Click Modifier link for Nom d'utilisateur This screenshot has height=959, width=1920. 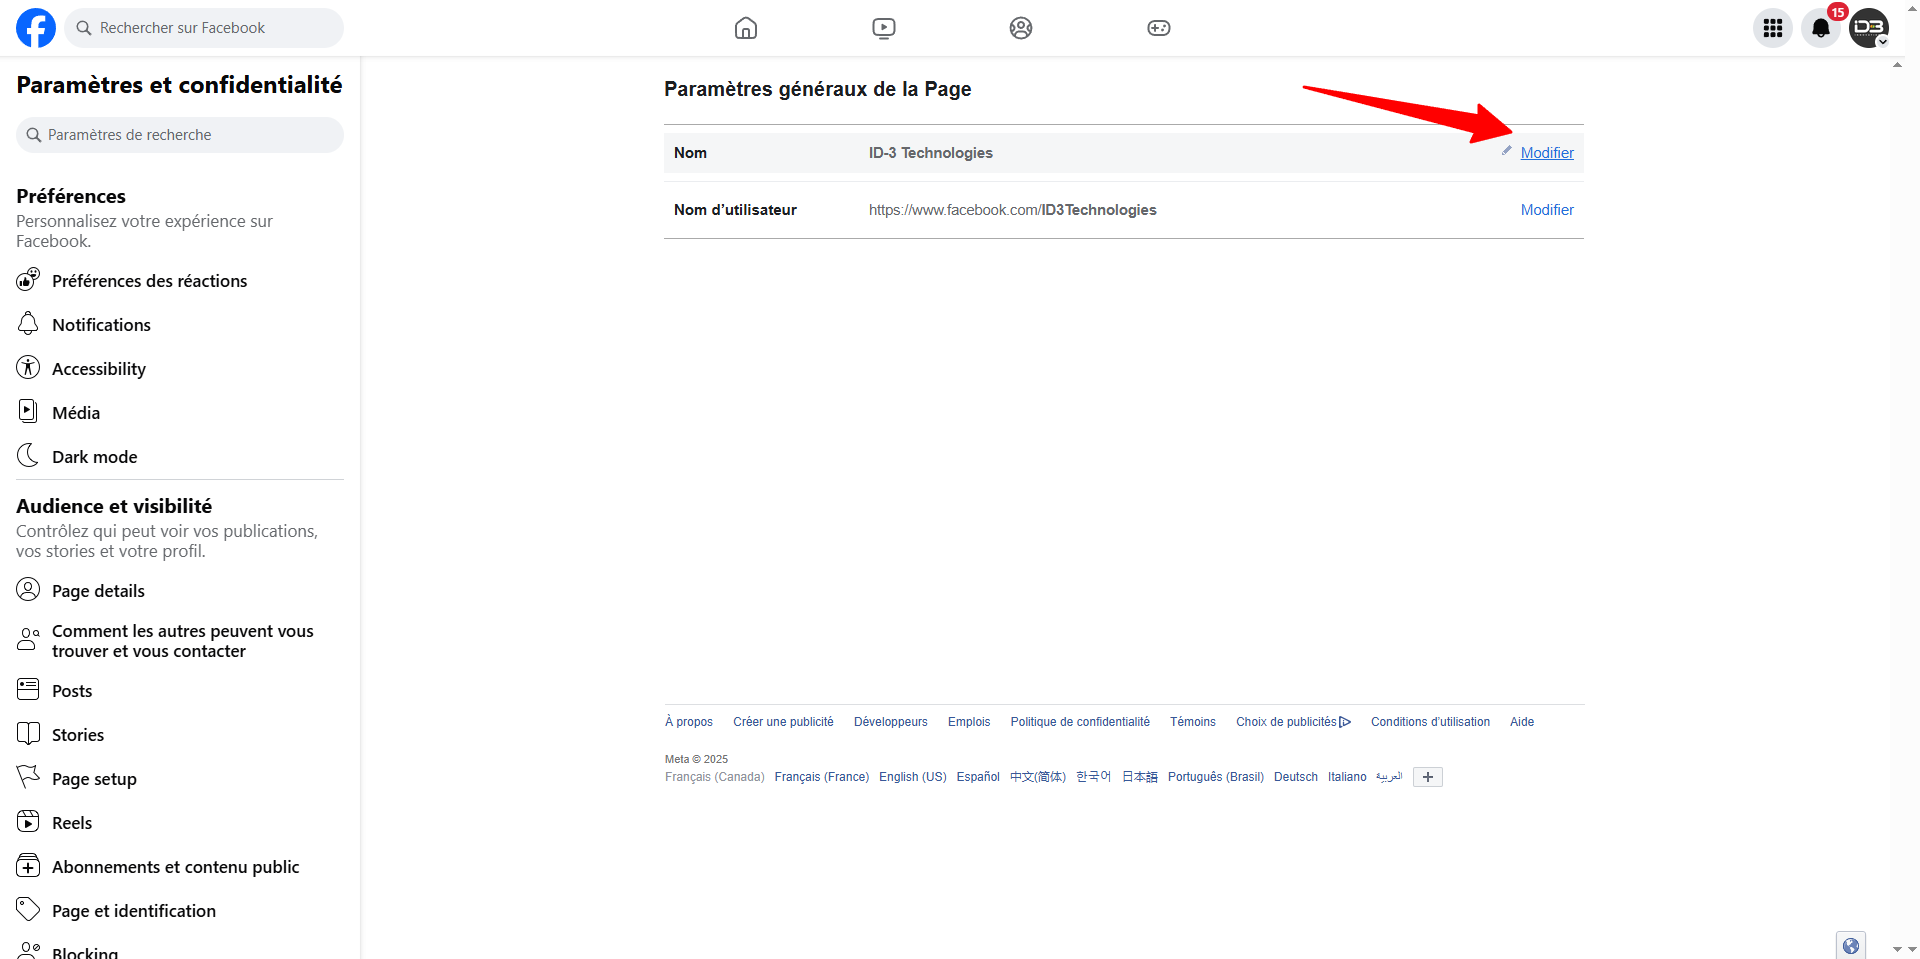coord(1547,210)
